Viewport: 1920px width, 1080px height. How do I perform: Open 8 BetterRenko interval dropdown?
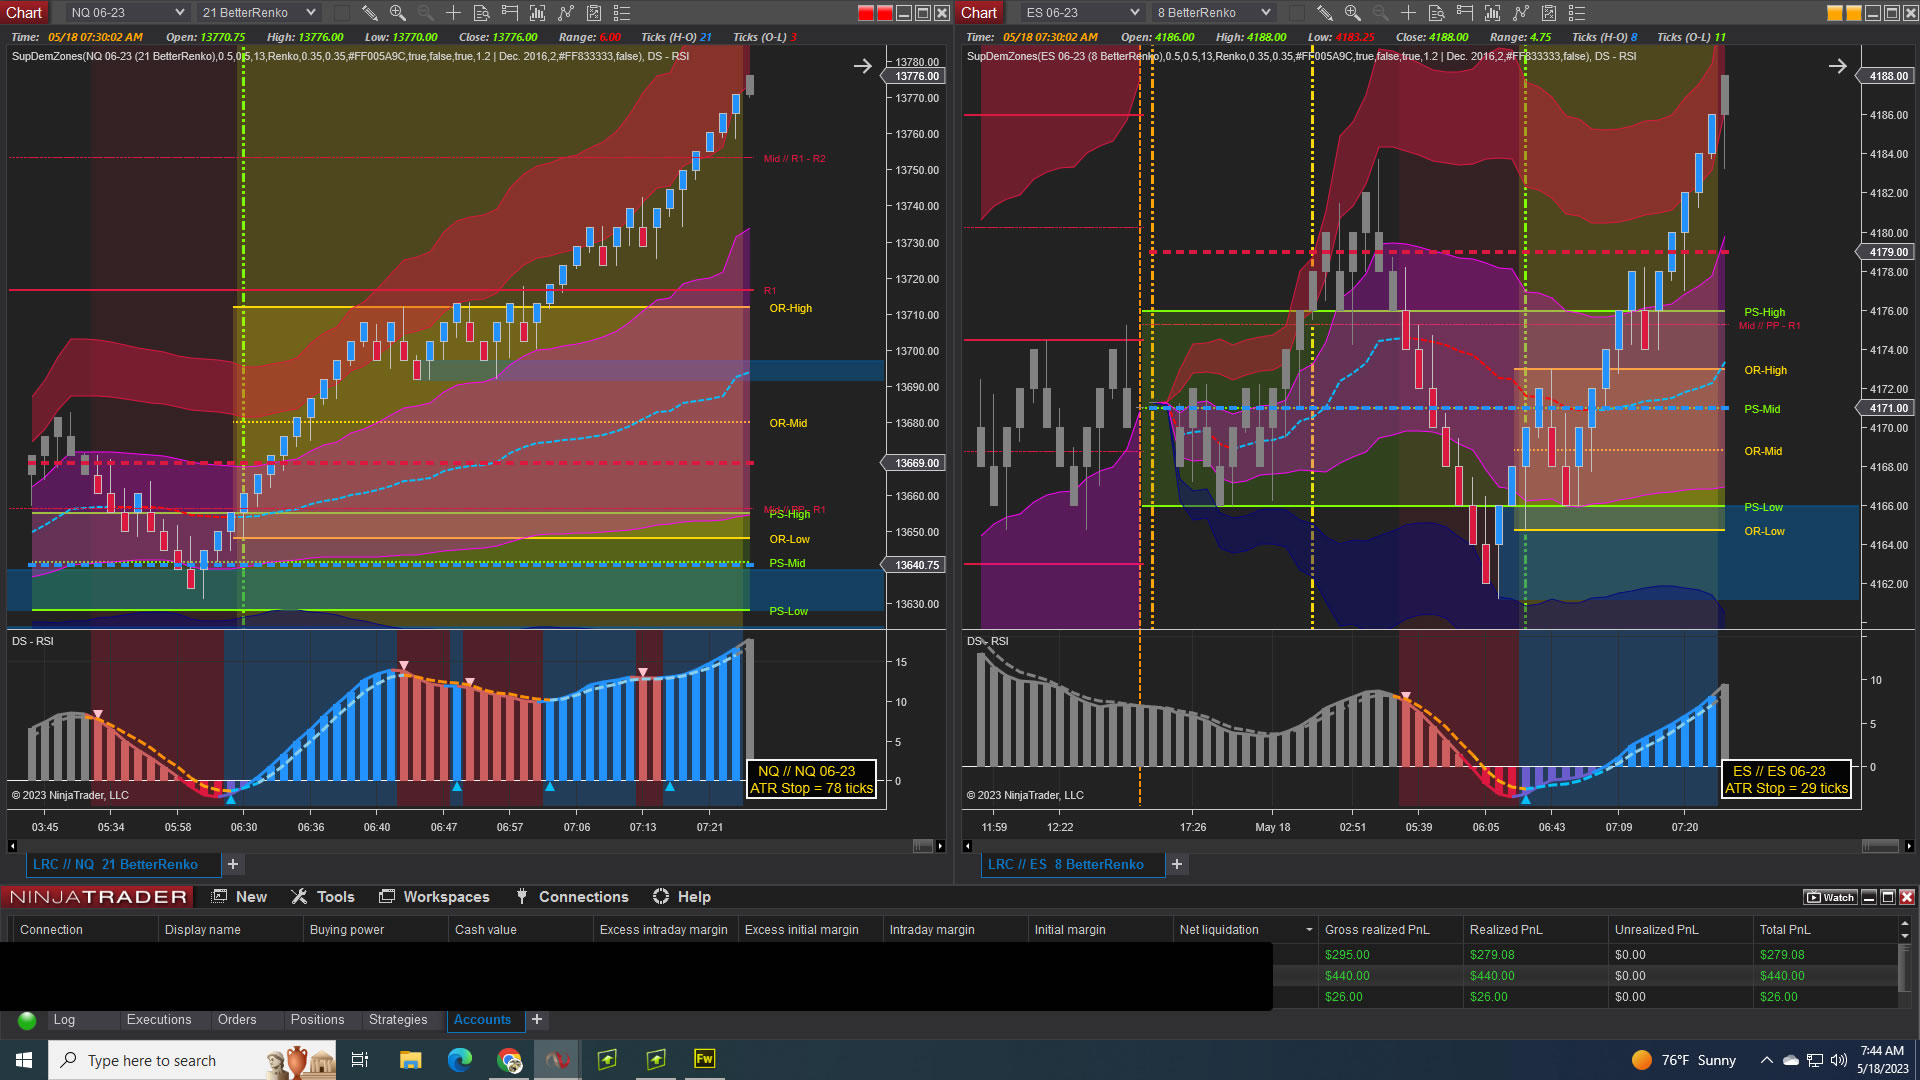coord(1213,13)
